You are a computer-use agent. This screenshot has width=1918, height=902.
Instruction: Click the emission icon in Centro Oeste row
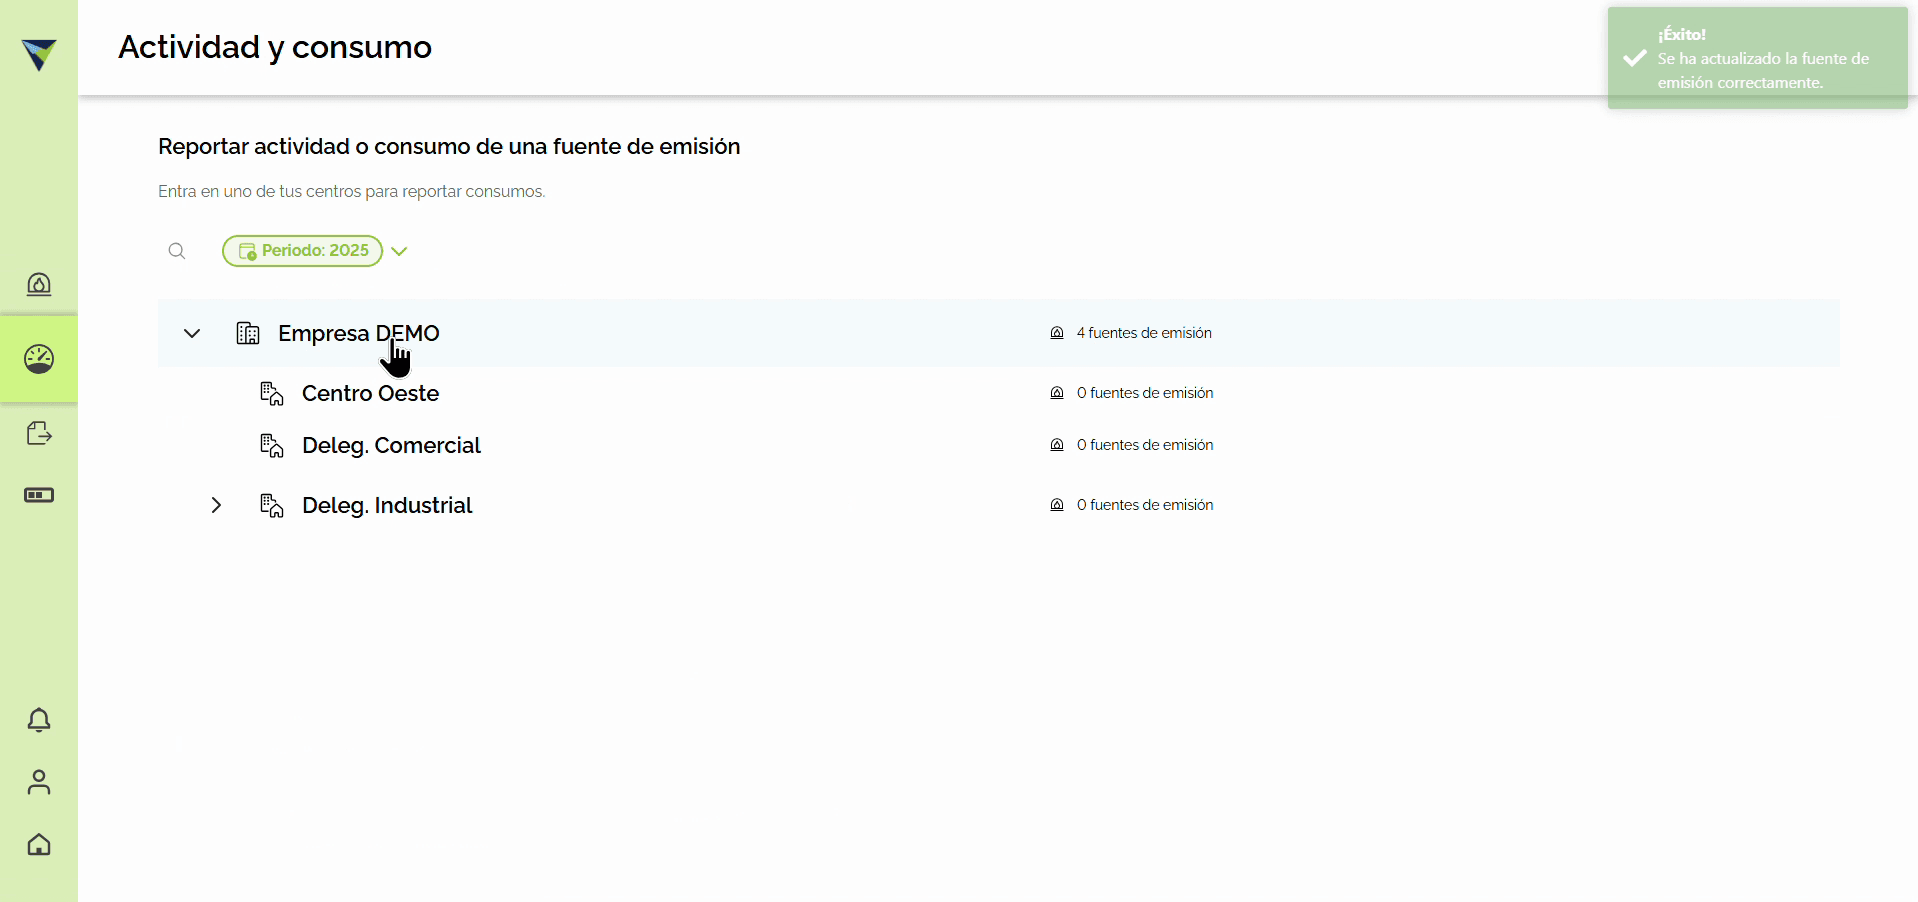[x=1057, y=393]
